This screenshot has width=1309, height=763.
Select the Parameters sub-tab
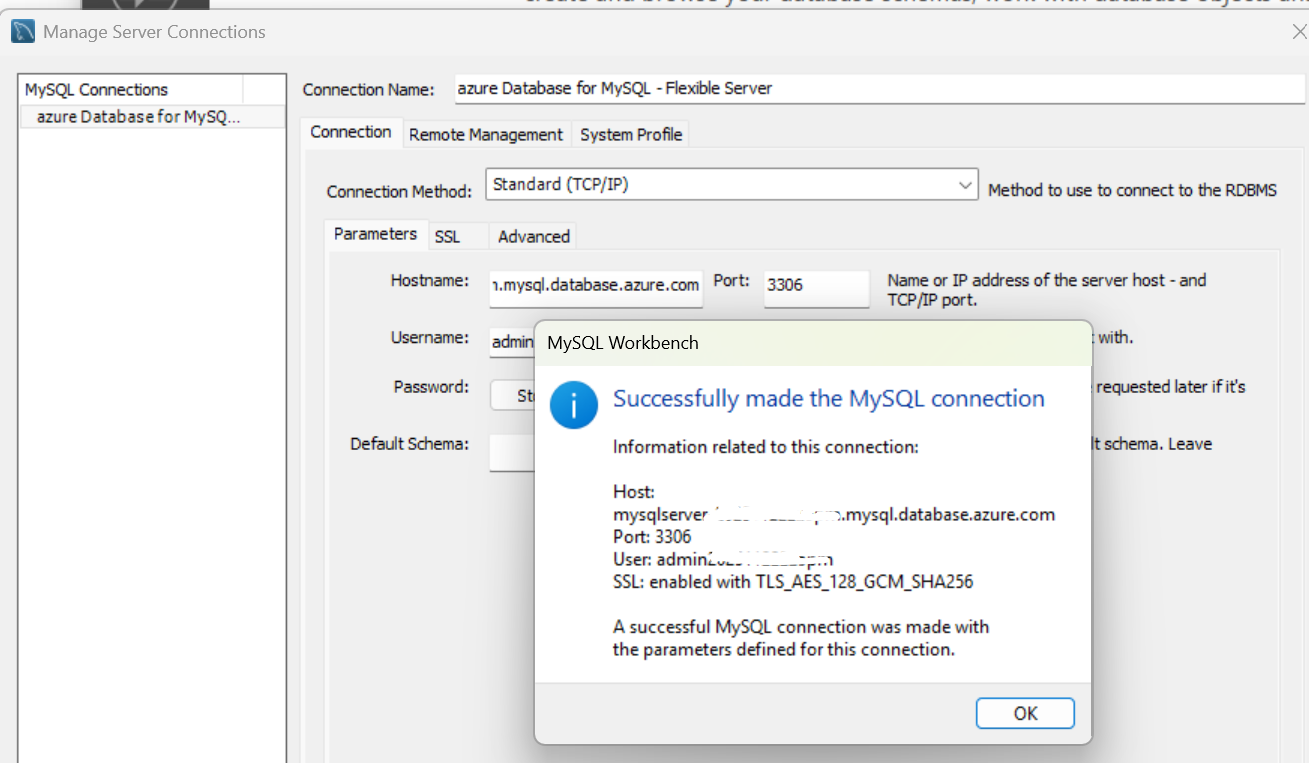point(375,234)
